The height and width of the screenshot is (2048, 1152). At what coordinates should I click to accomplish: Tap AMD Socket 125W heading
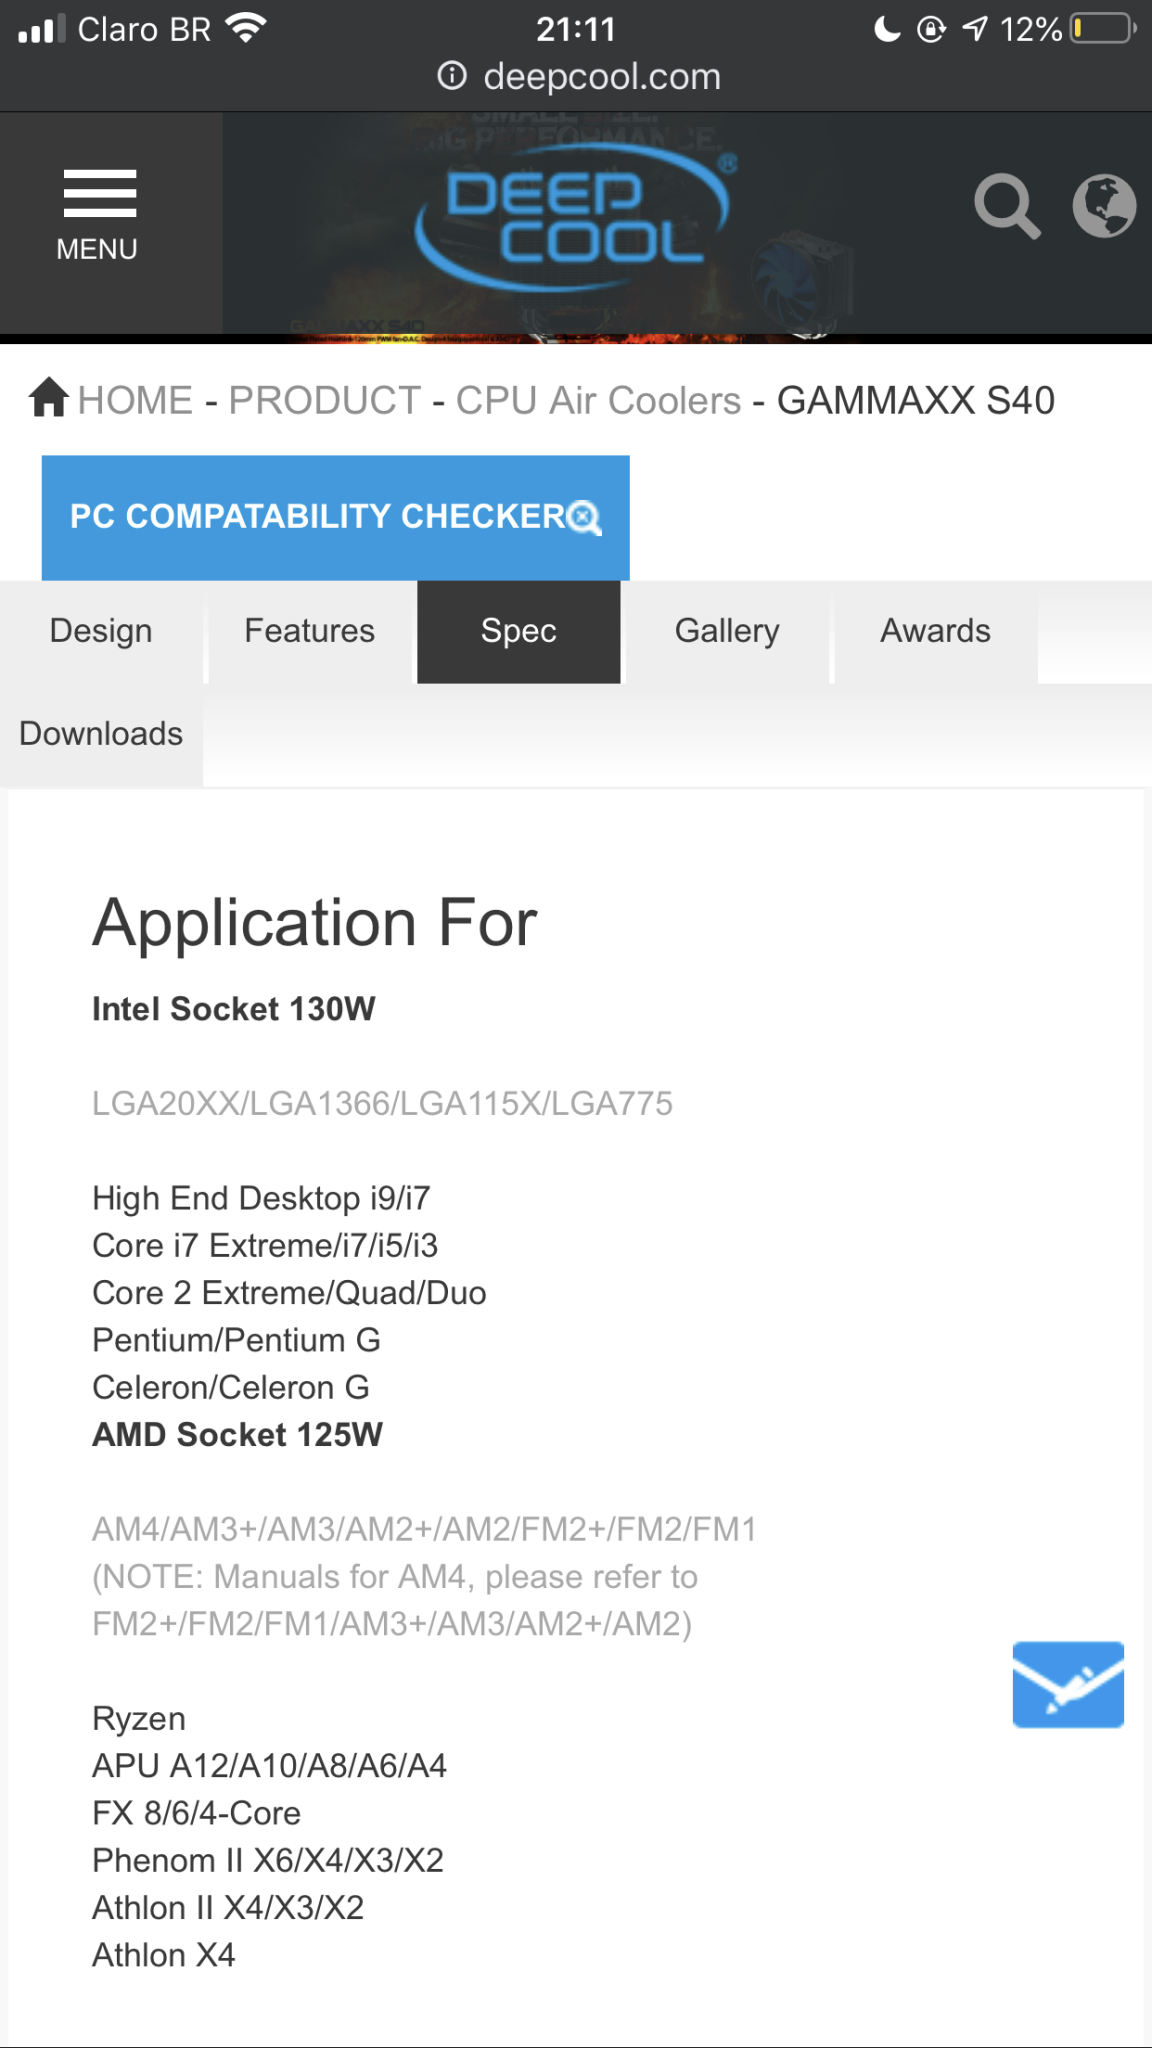(237, 1435)
